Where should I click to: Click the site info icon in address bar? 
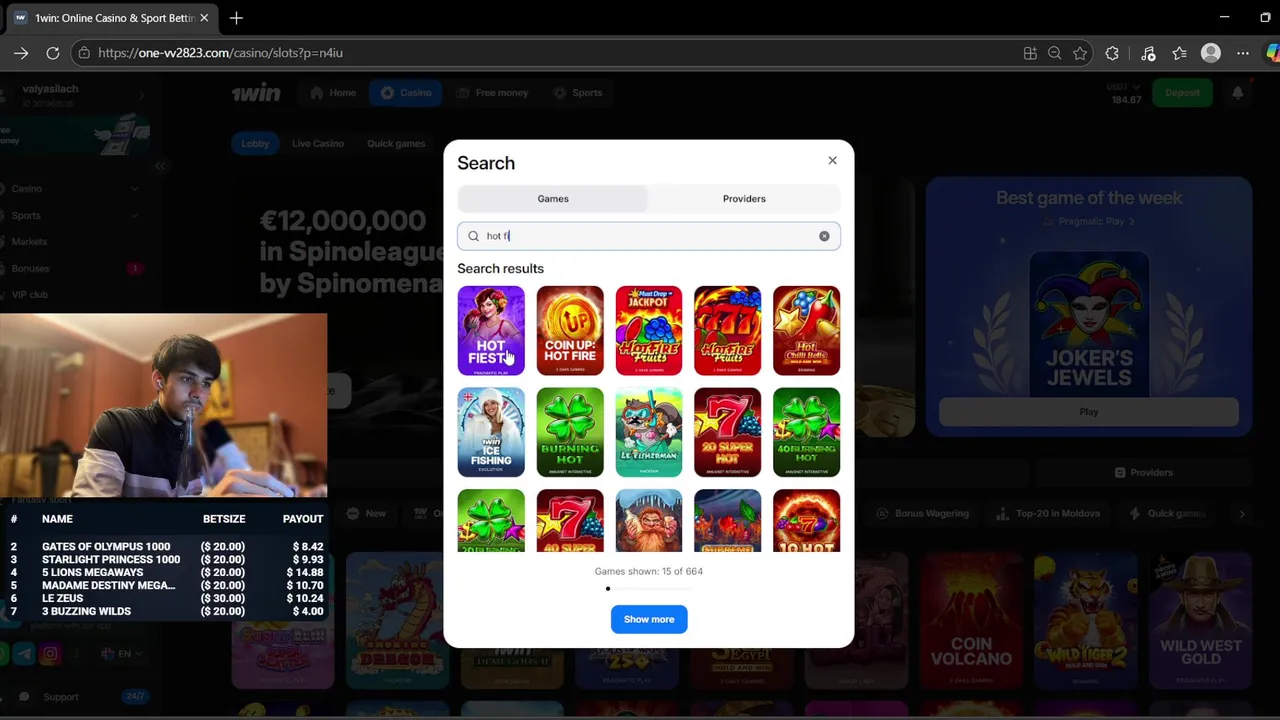pos(85,53)
